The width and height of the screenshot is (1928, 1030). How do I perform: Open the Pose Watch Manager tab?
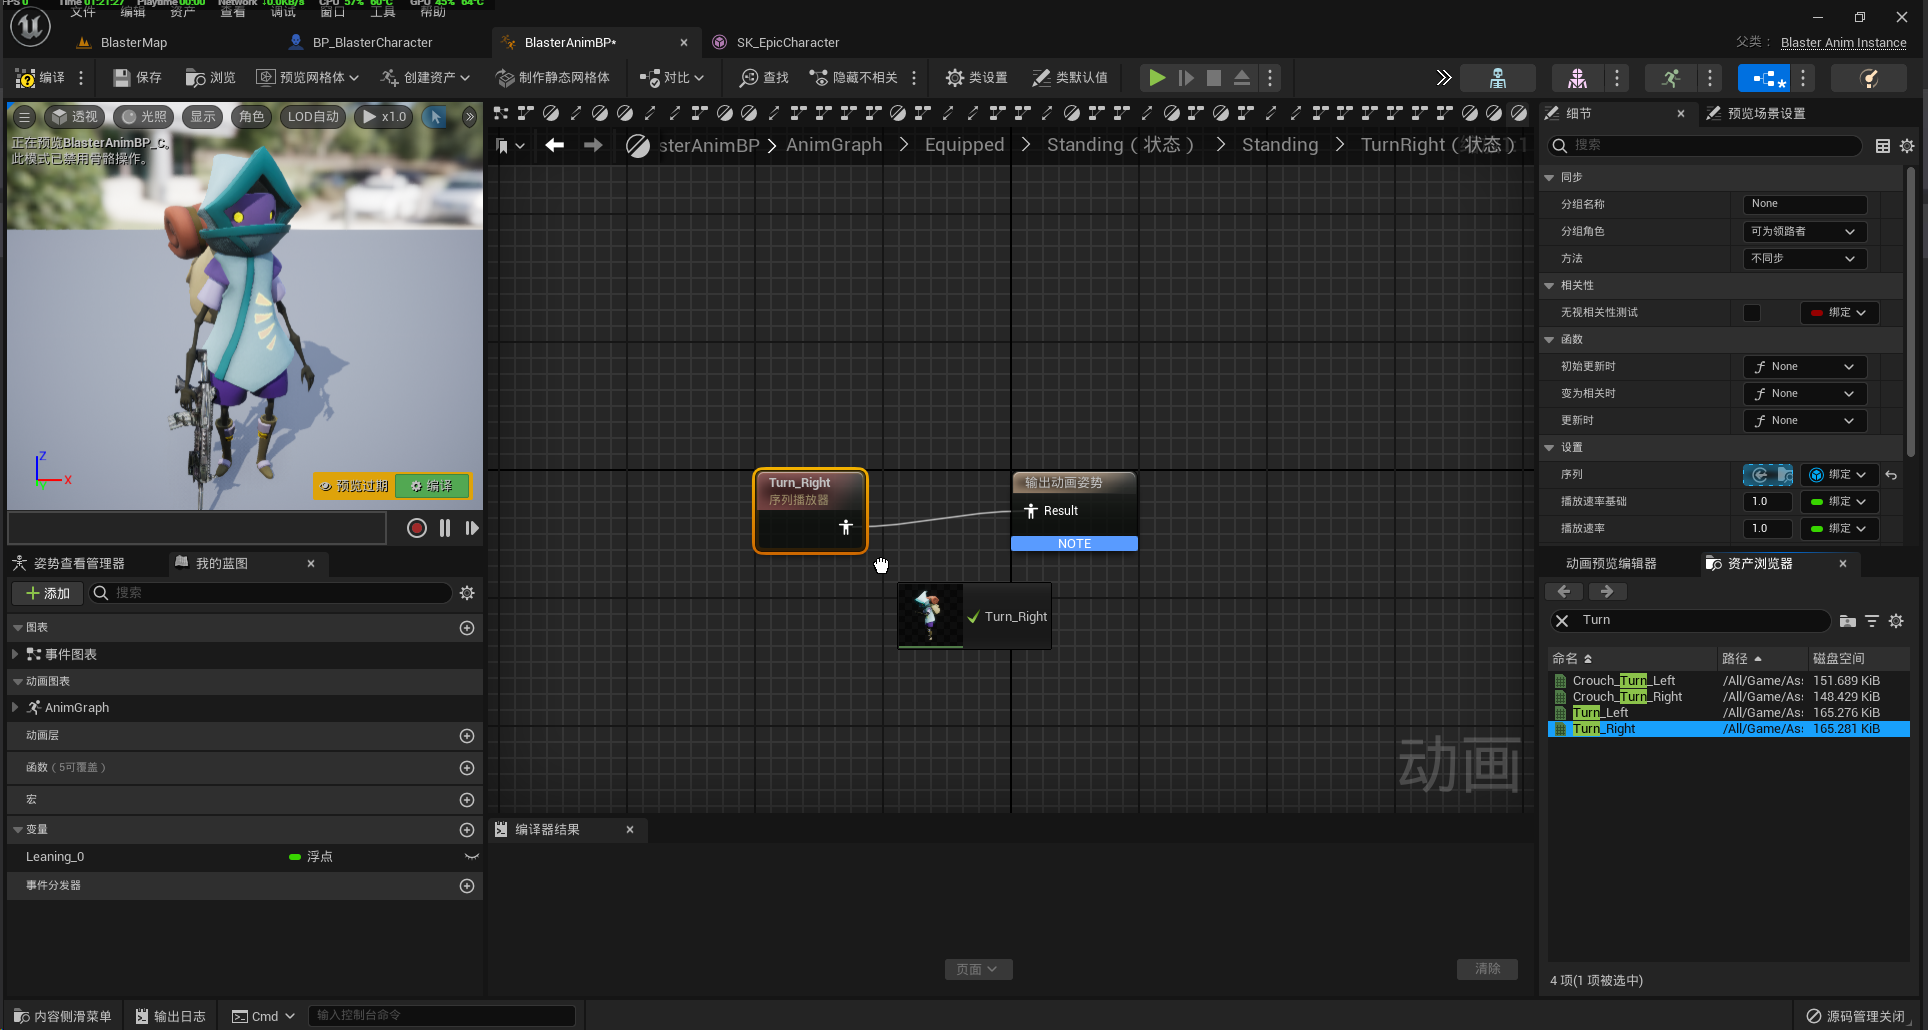coord(78,564)
